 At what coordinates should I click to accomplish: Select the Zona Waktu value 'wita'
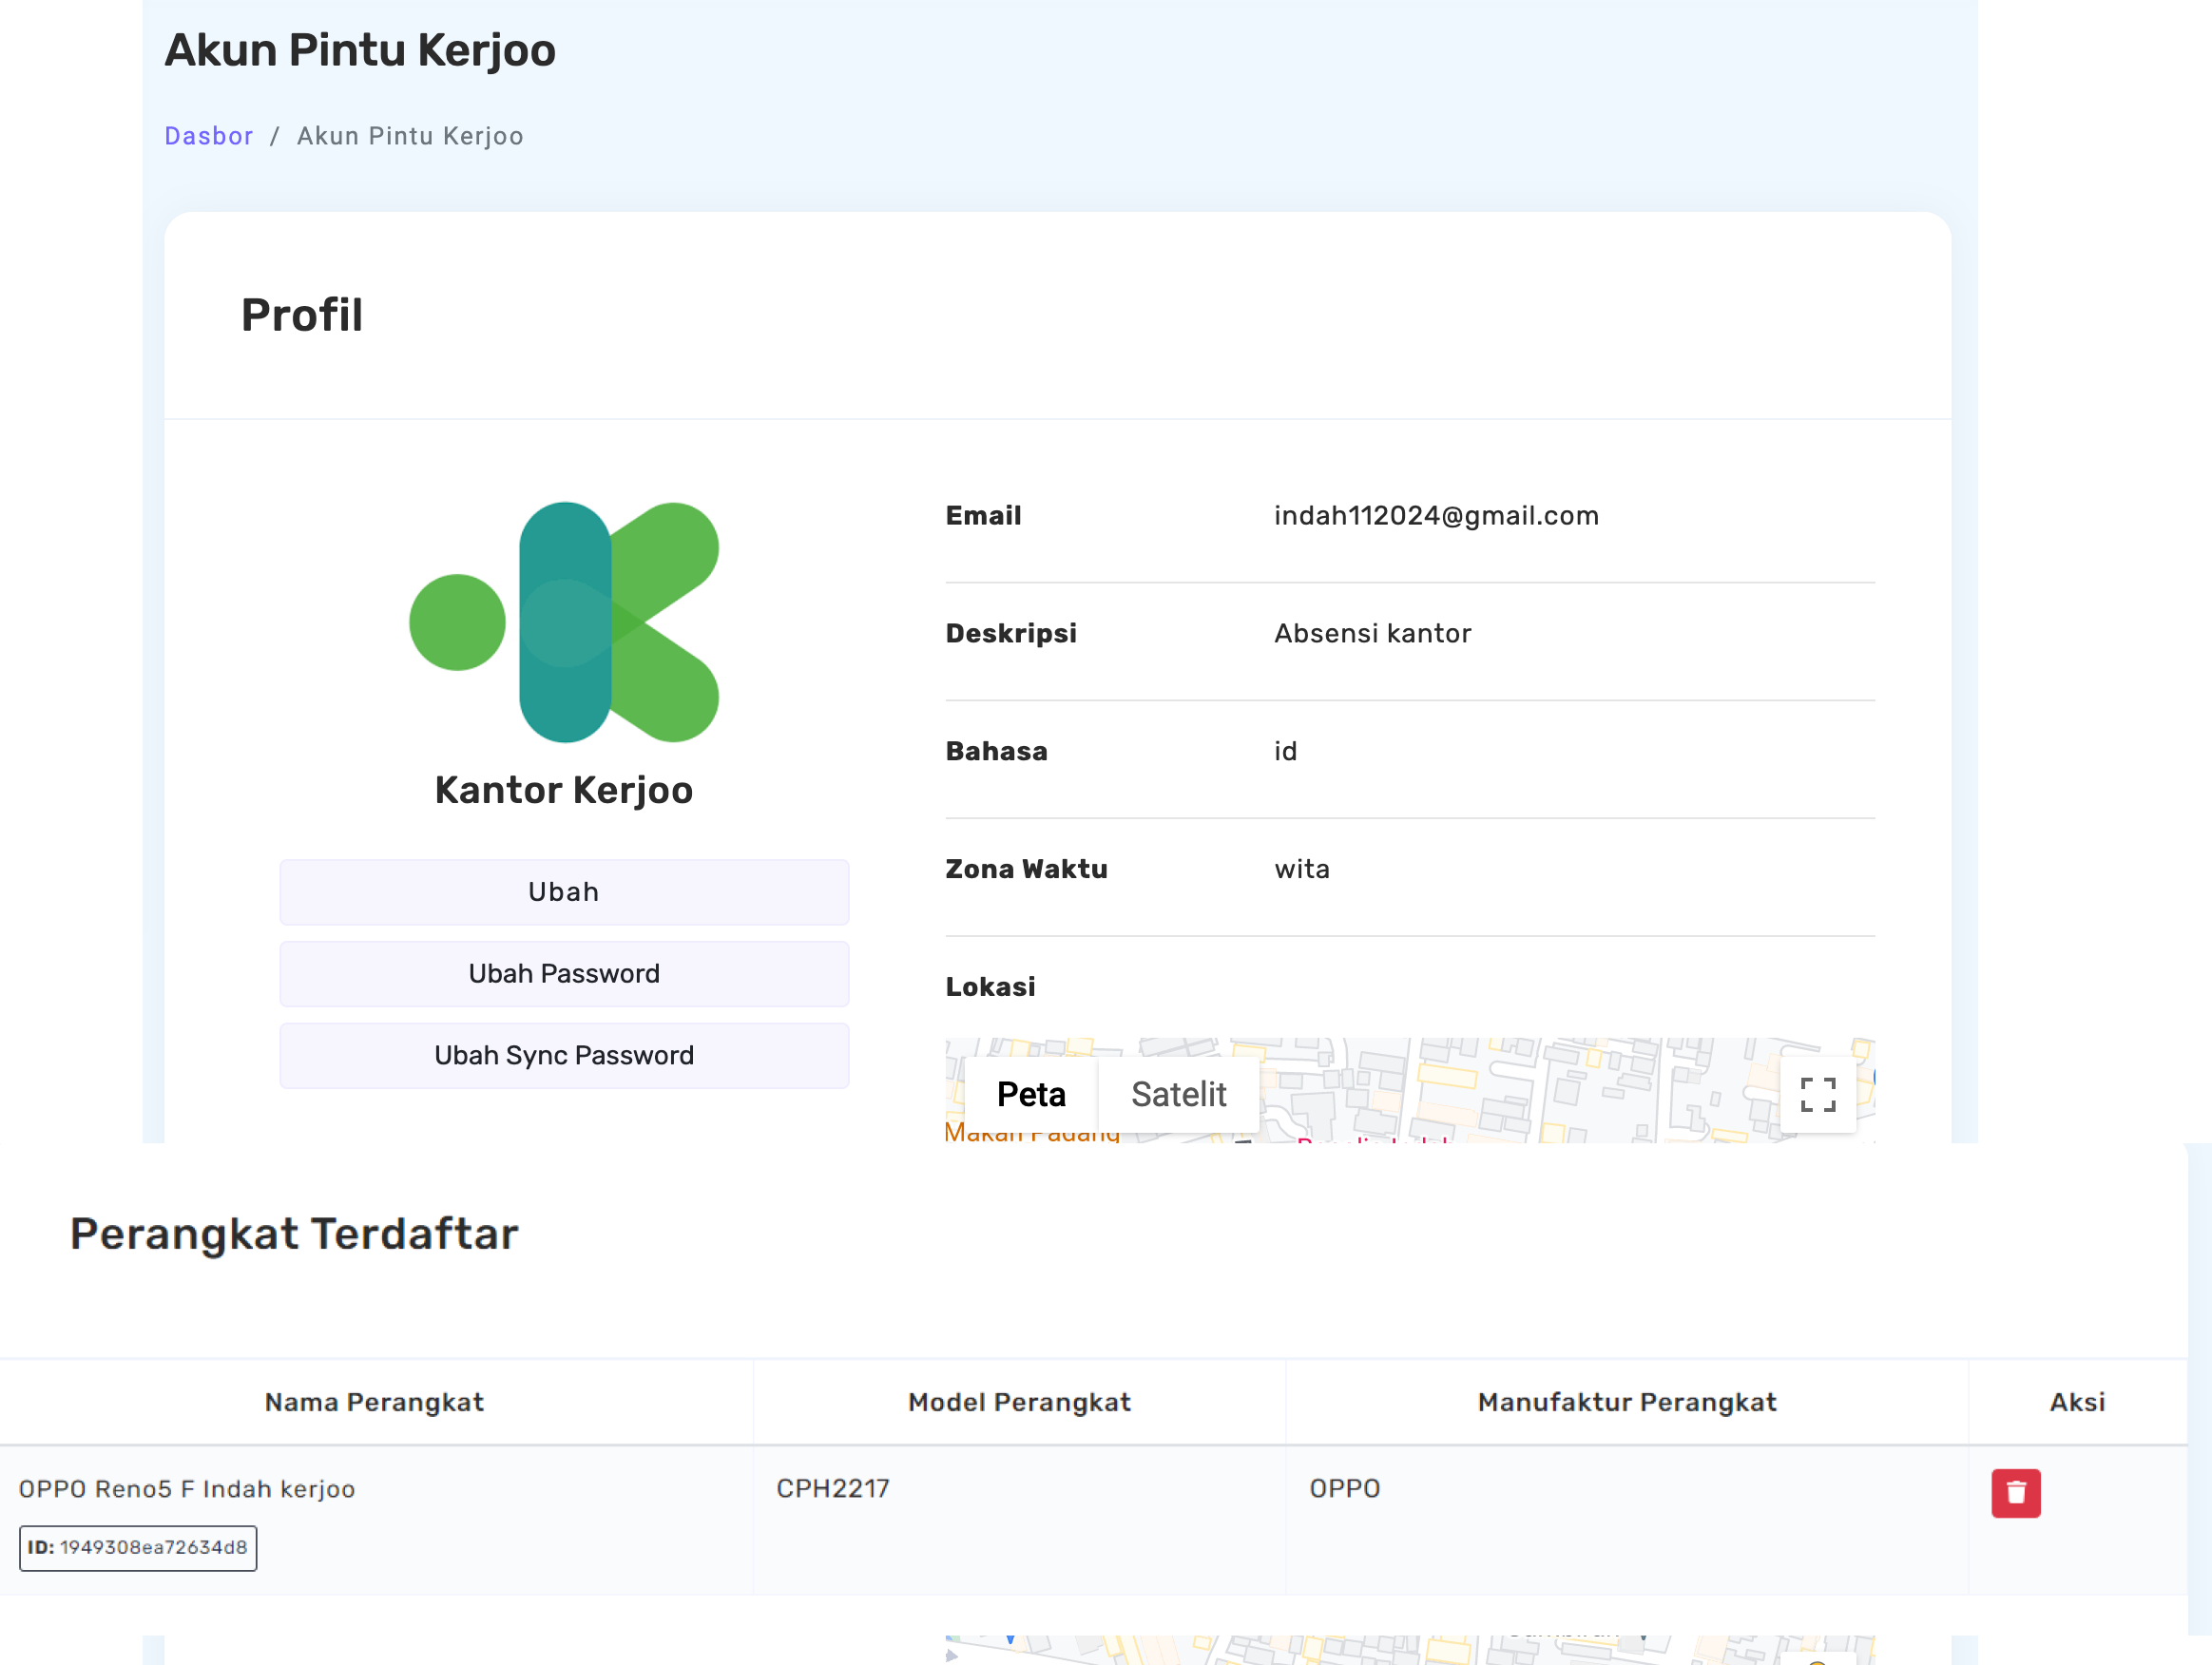point(1302,869)
